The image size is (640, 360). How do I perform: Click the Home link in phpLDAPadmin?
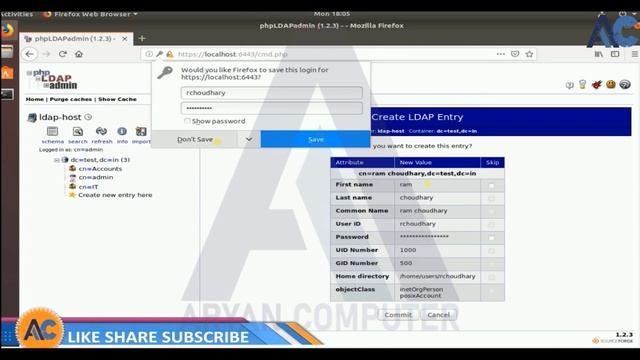(35, 99)
